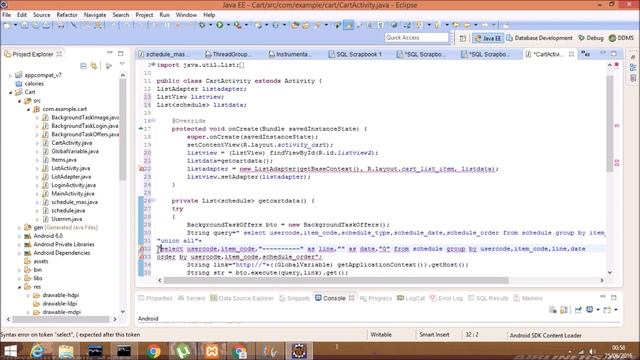Open XAMPP from the taskbar
Image resolution: width=640 pixels, height=360 pixels.
pos(212,351)
